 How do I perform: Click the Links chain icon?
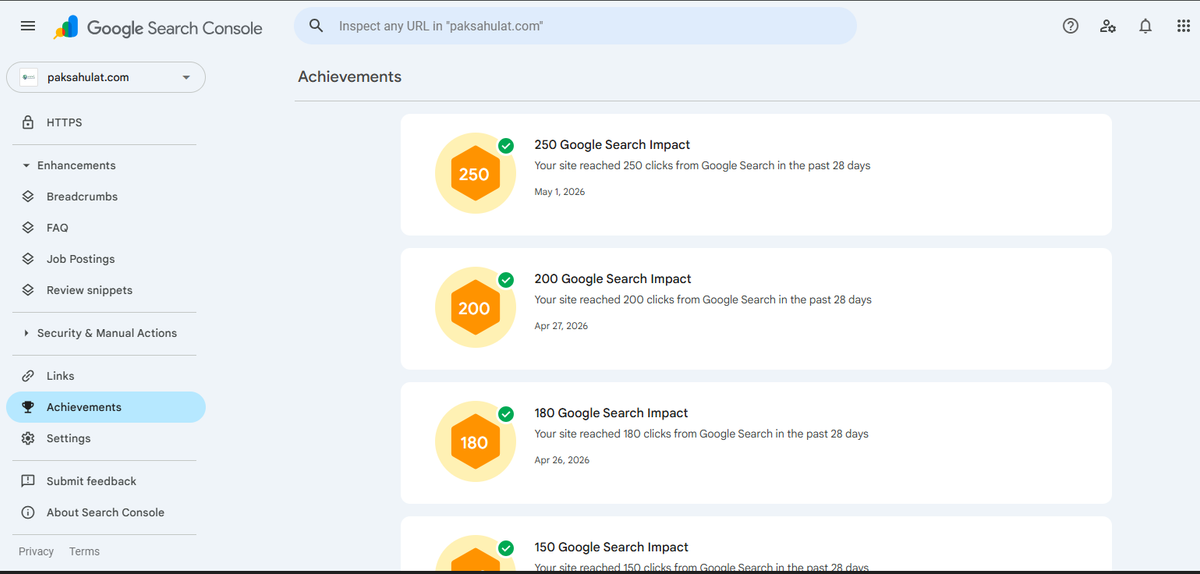coord(28,376)
